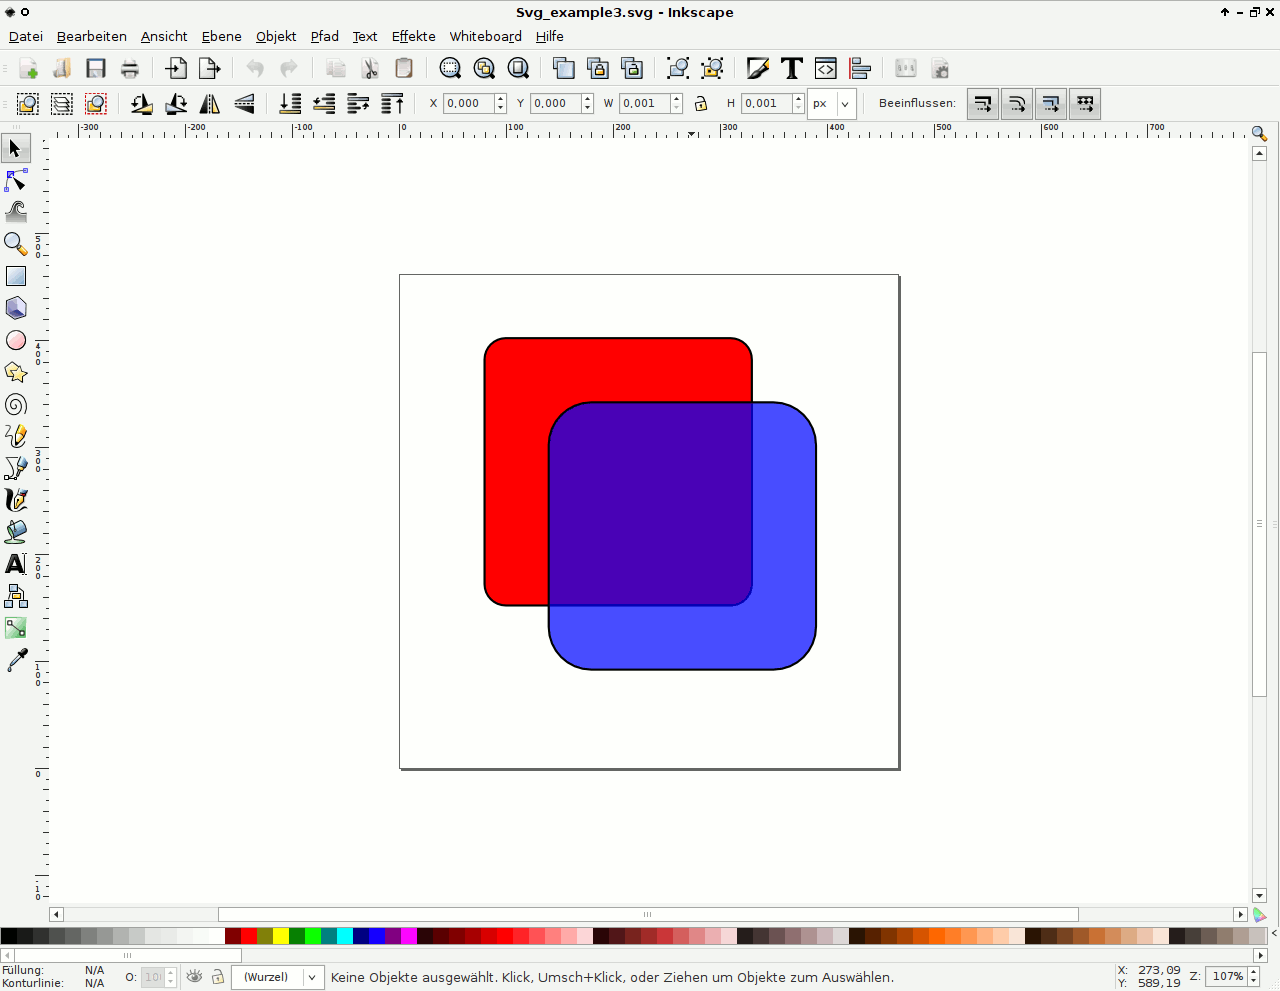Select the Ellipse tool
Viewport: 1280px width, 991px height.
[x=15, y=340]
